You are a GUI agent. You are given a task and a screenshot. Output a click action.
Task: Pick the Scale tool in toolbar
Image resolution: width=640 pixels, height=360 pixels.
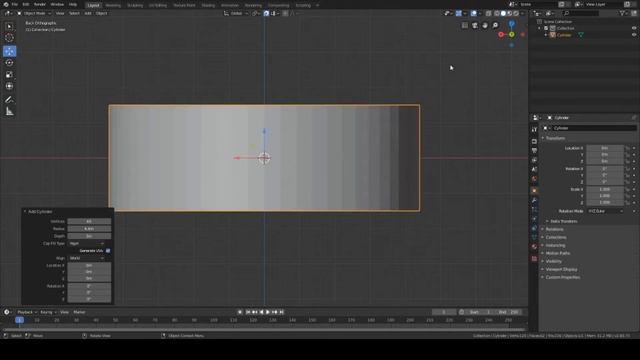tap(9, 75)
